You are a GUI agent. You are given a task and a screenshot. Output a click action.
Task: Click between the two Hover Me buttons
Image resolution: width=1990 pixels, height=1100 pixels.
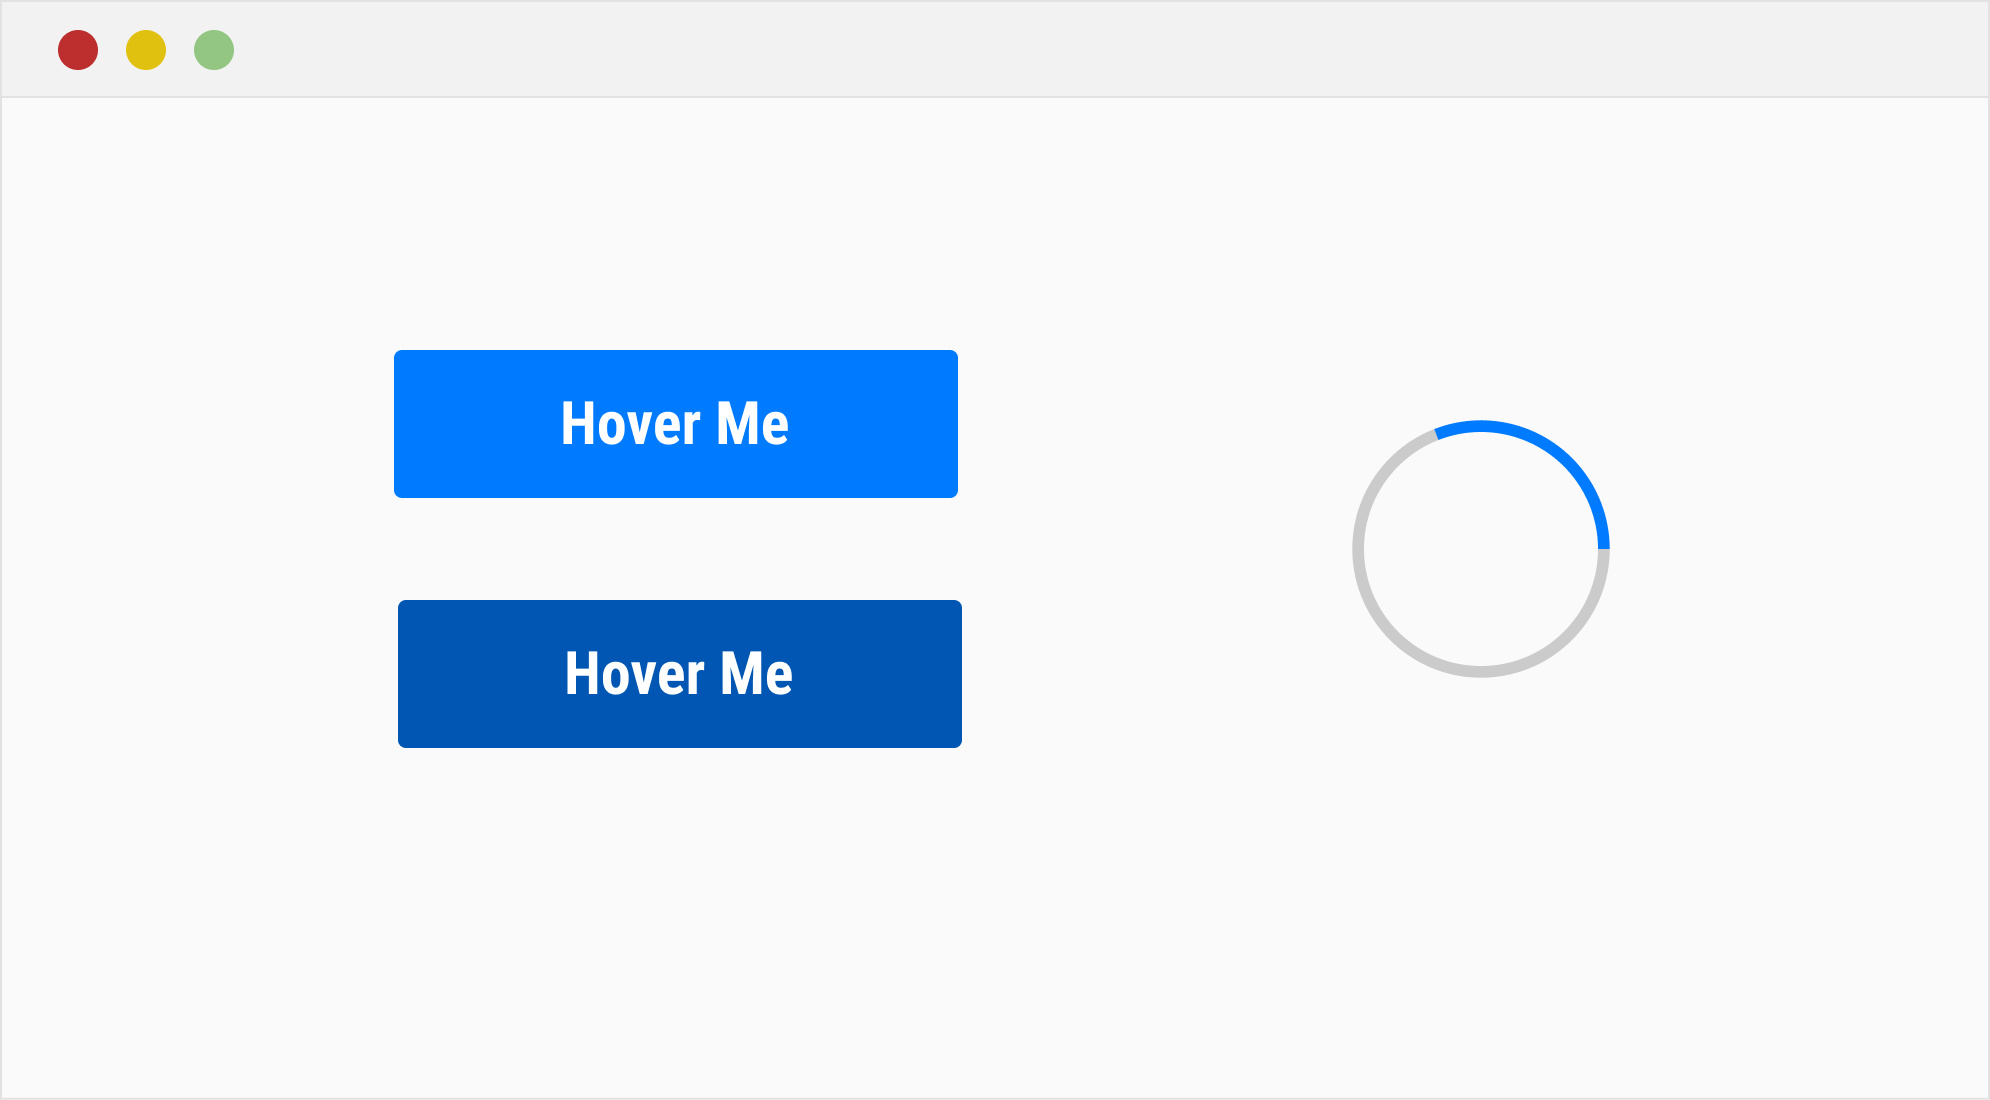pos(676,548)
